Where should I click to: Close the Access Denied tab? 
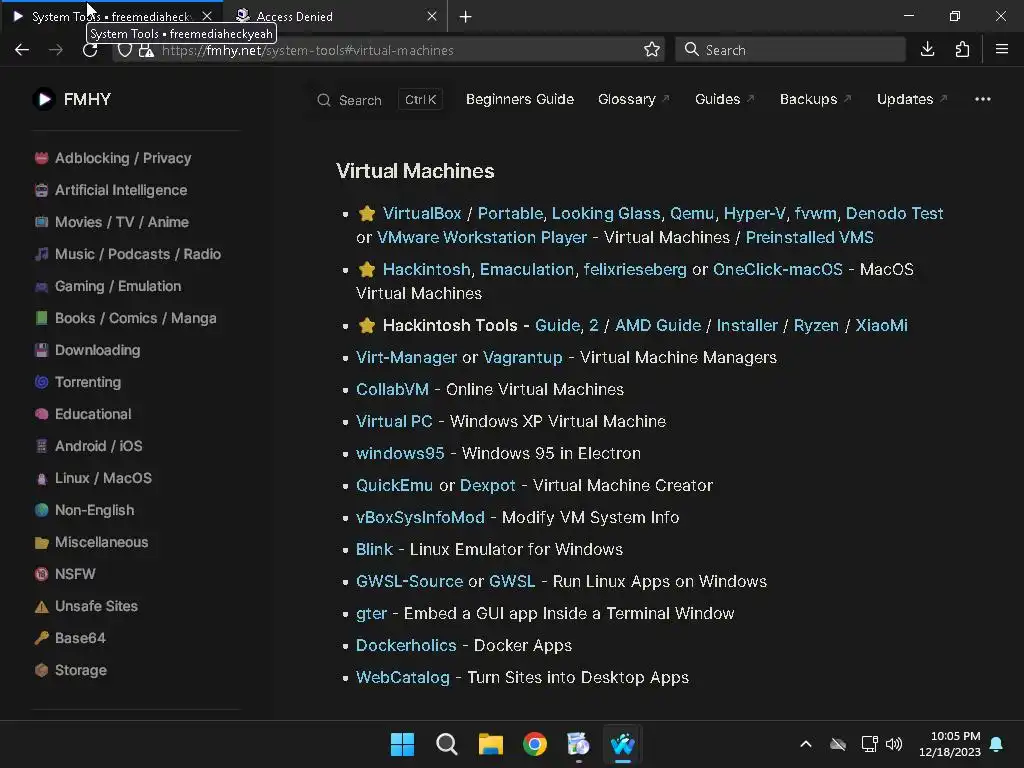[x=432, y=16]
